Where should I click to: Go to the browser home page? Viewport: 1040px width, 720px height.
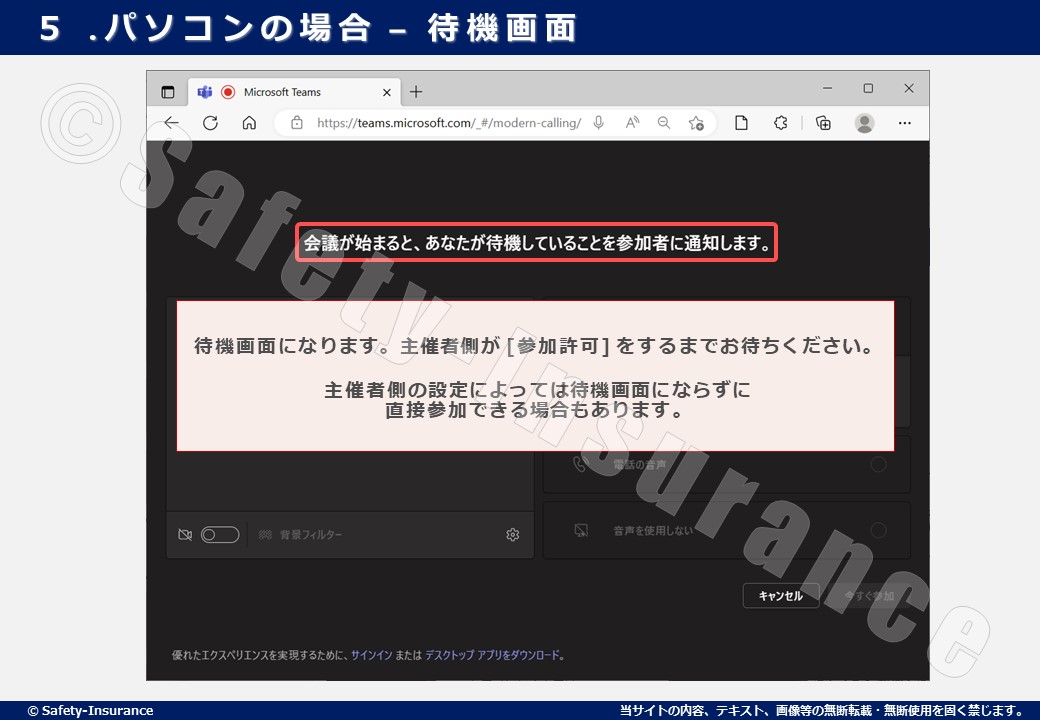(x=249, y=123)
